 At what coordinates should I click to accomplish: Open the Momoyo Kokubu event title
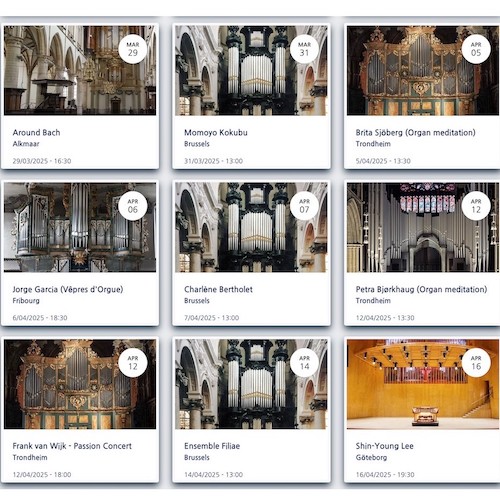216,133
